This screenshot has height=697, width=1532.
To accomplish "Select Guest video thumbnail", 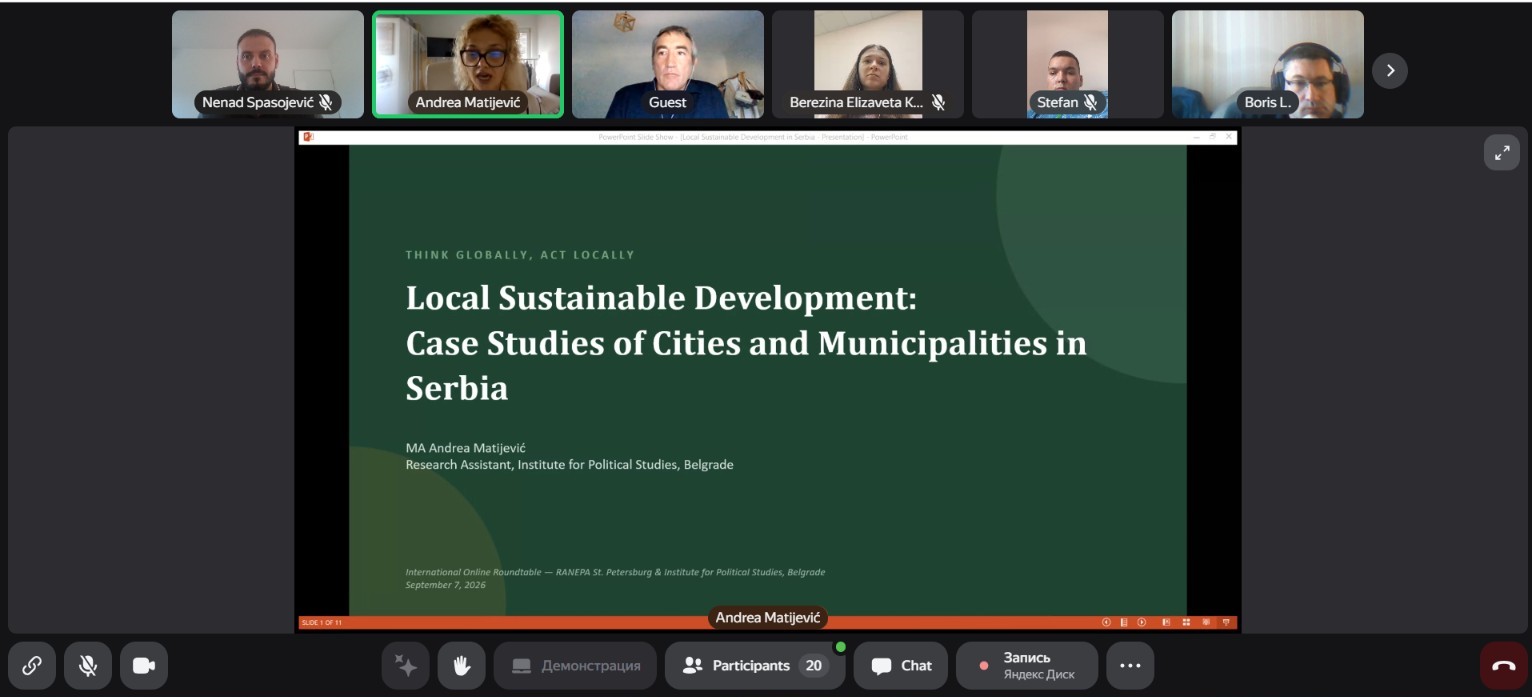I will coord(668,64).
